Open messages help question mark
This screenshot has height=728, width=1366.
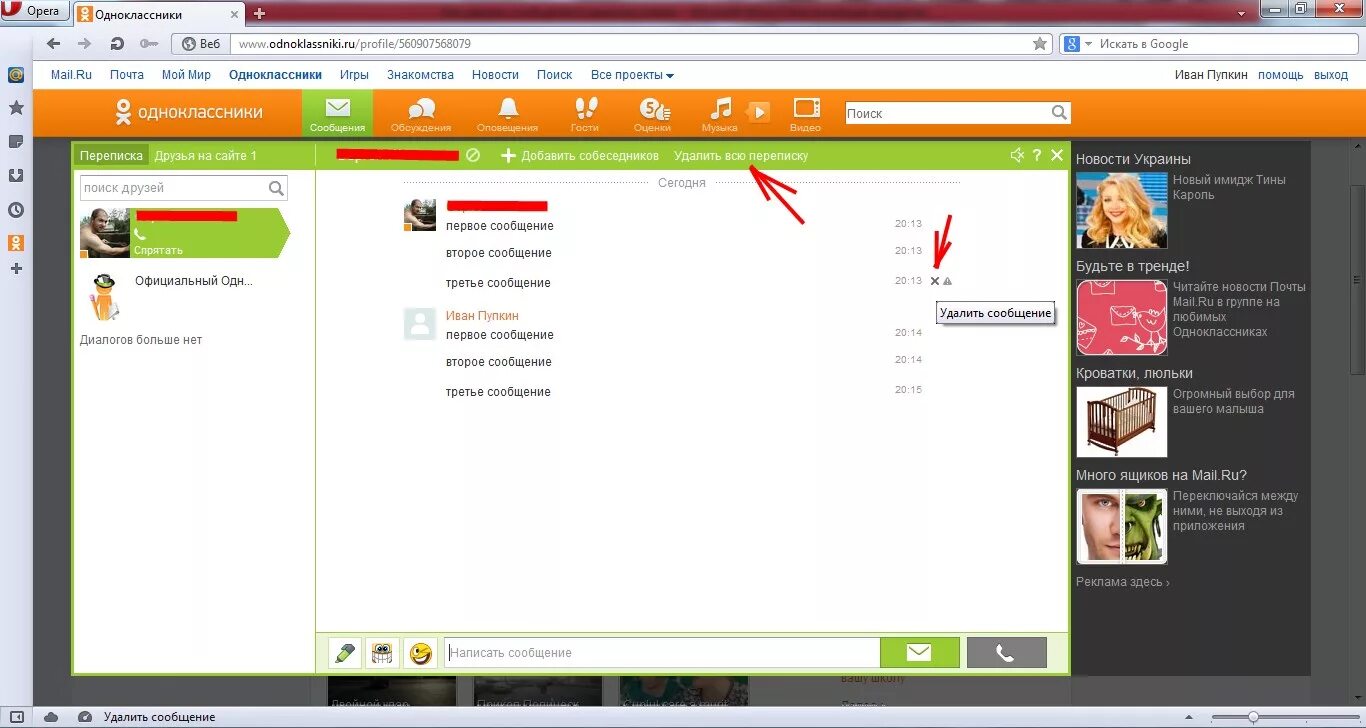point(1037,155)
